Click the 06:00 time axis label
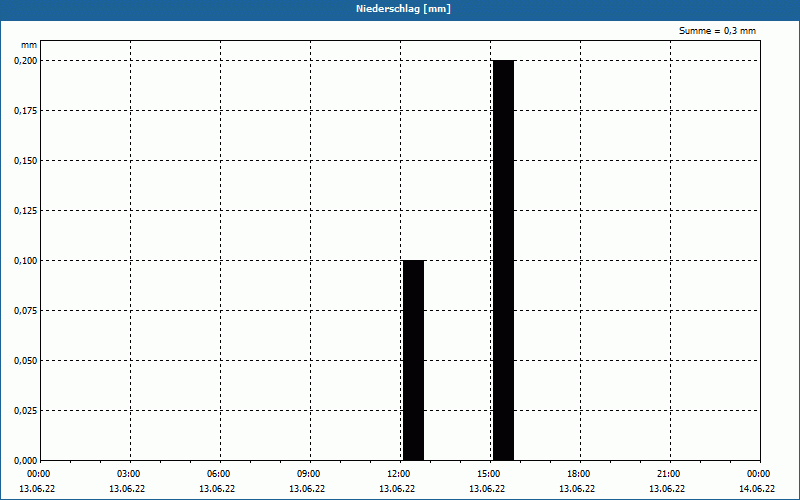This screenshot has width=800, height=500. [218, 474]
